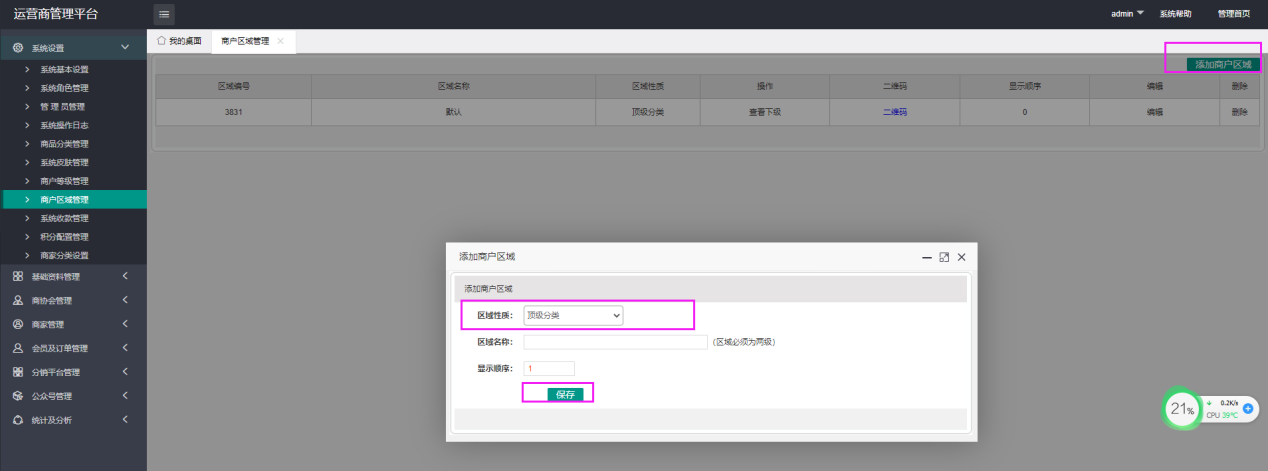
Task: Click the 统计及分析 sidebar icon
Action: tap(18, 420)
